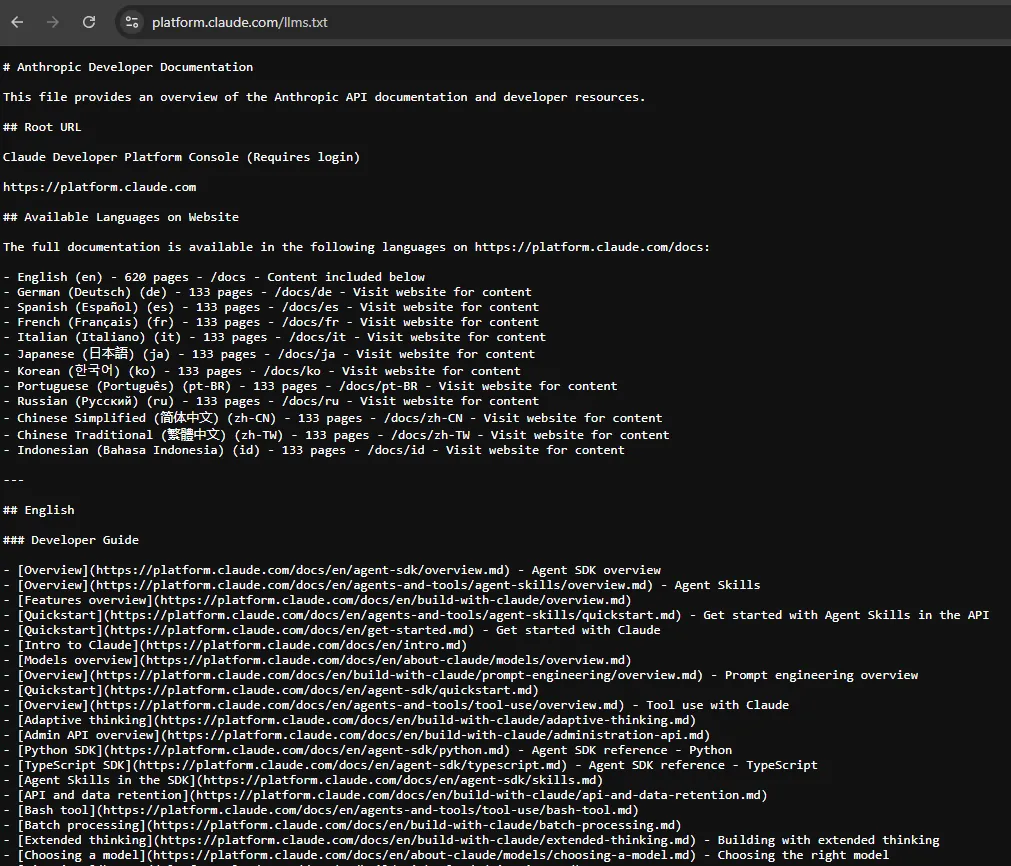Click the '[Admin API overview]' line
Screen dimensions: 1011x866
357,734
